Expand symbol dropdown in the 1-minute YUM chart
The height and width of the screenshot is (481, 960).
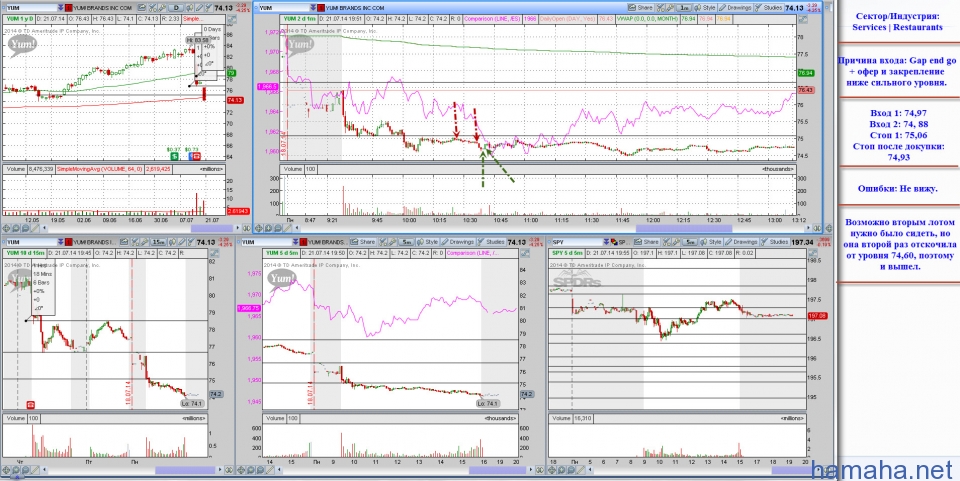coord(313,8)
